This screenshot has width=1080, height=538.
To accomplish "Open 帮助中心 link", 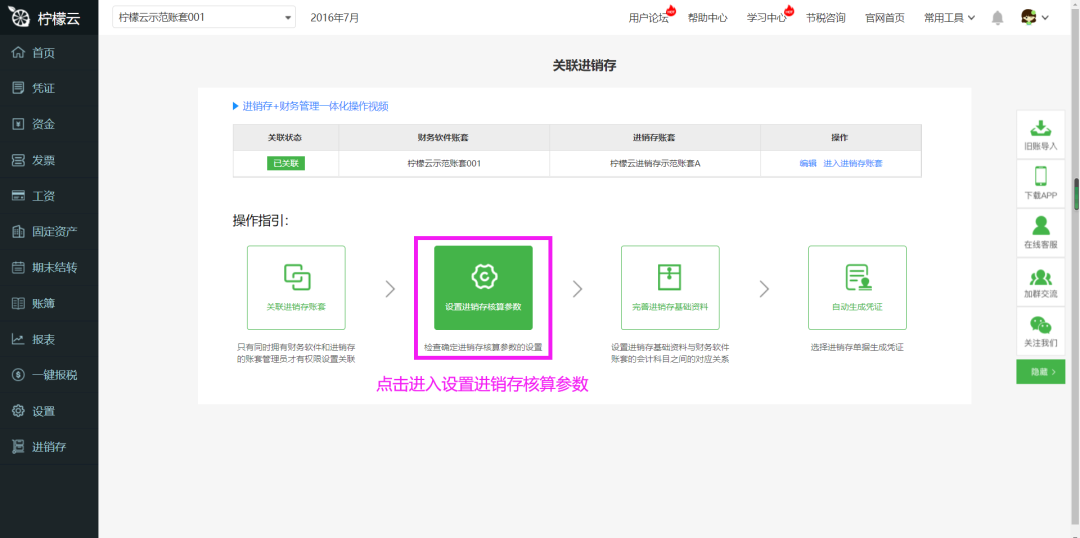I will (707, 18).
